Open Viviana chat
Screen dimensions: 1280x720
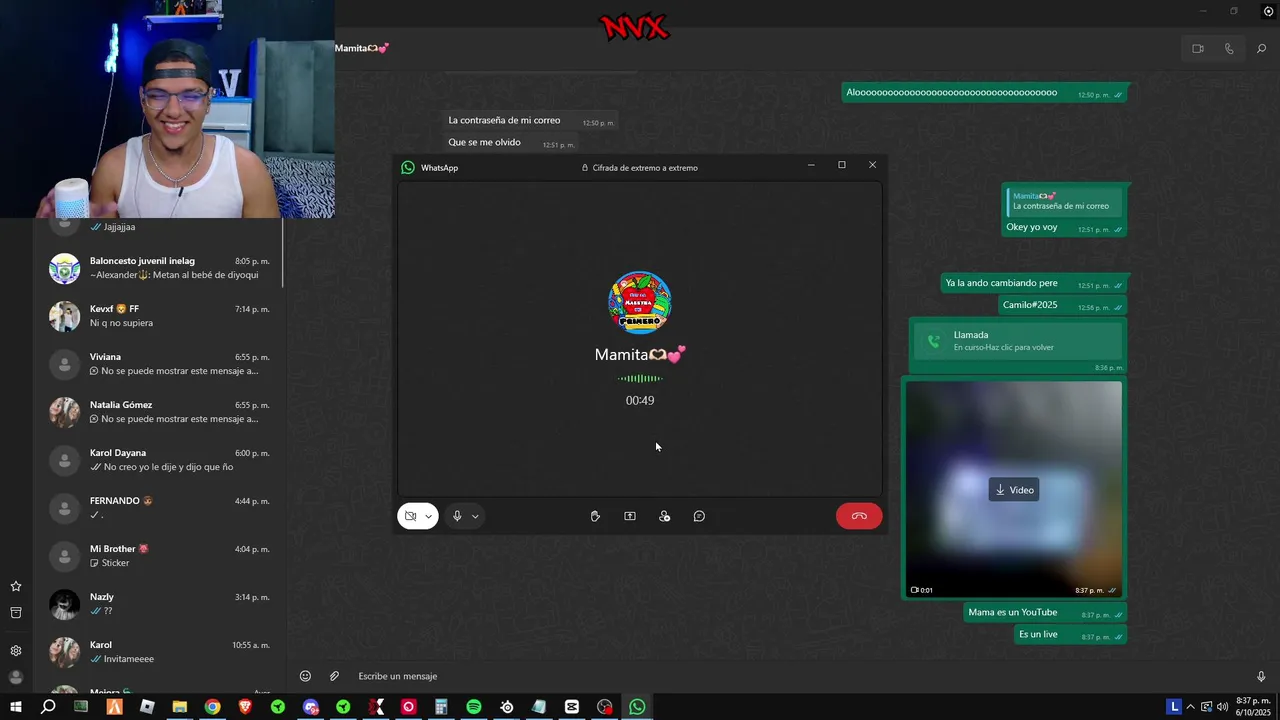point(160,364)
